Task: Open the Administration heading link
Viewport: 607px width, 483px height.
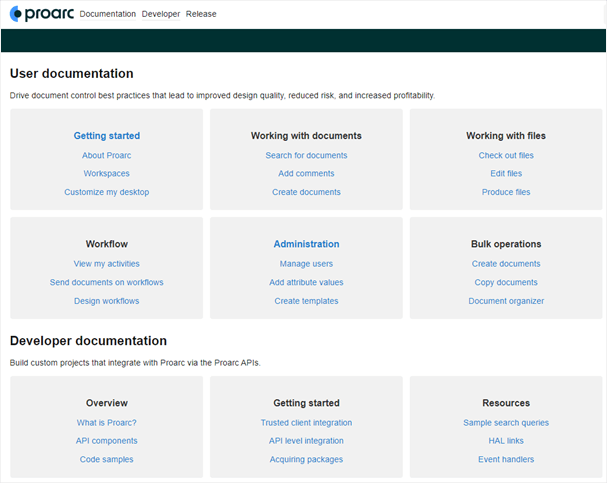Action: click(x=306, y=244)
